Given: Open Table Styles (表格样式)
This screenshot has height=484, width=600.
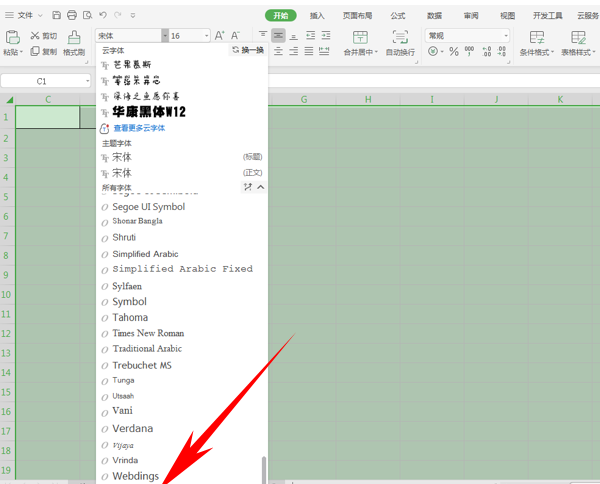Looking at the screenshot, I should pos(578,43).
